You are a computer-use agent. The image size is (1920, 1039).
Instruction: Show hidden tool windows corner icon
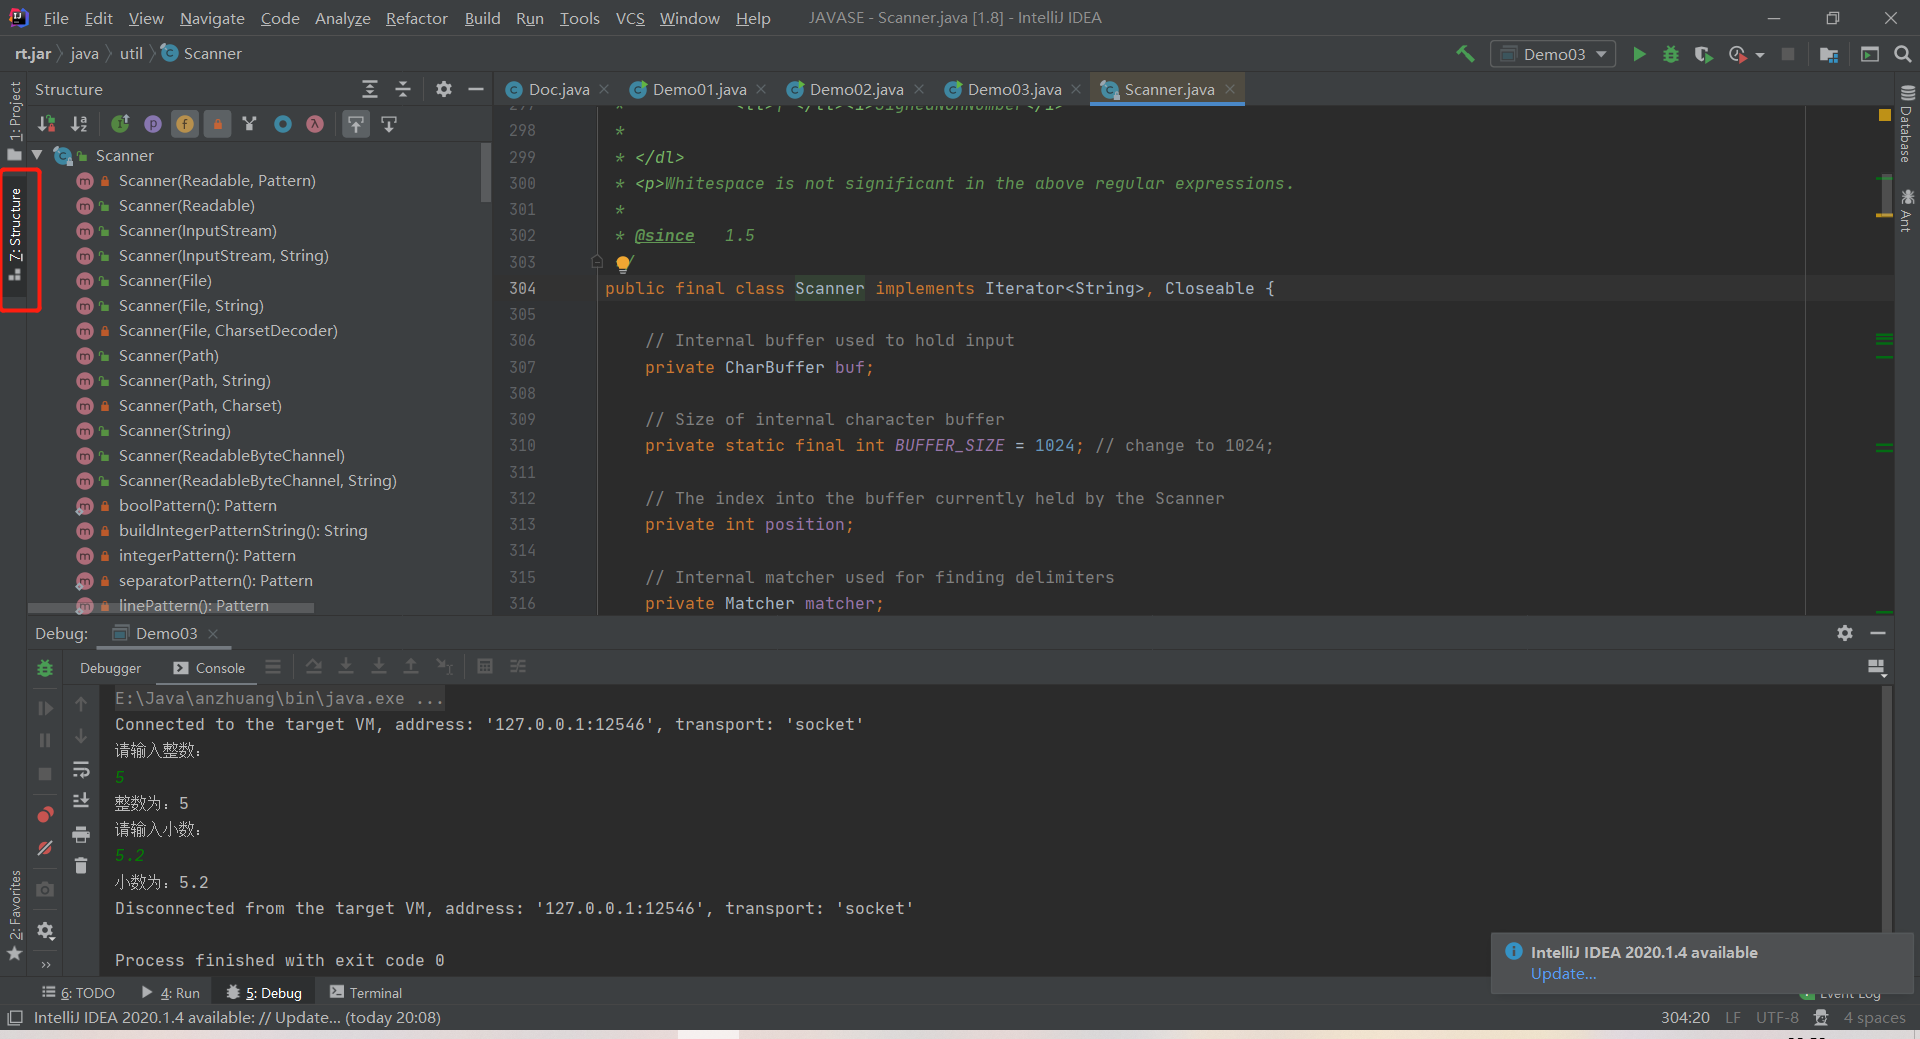coord(15,1018)
